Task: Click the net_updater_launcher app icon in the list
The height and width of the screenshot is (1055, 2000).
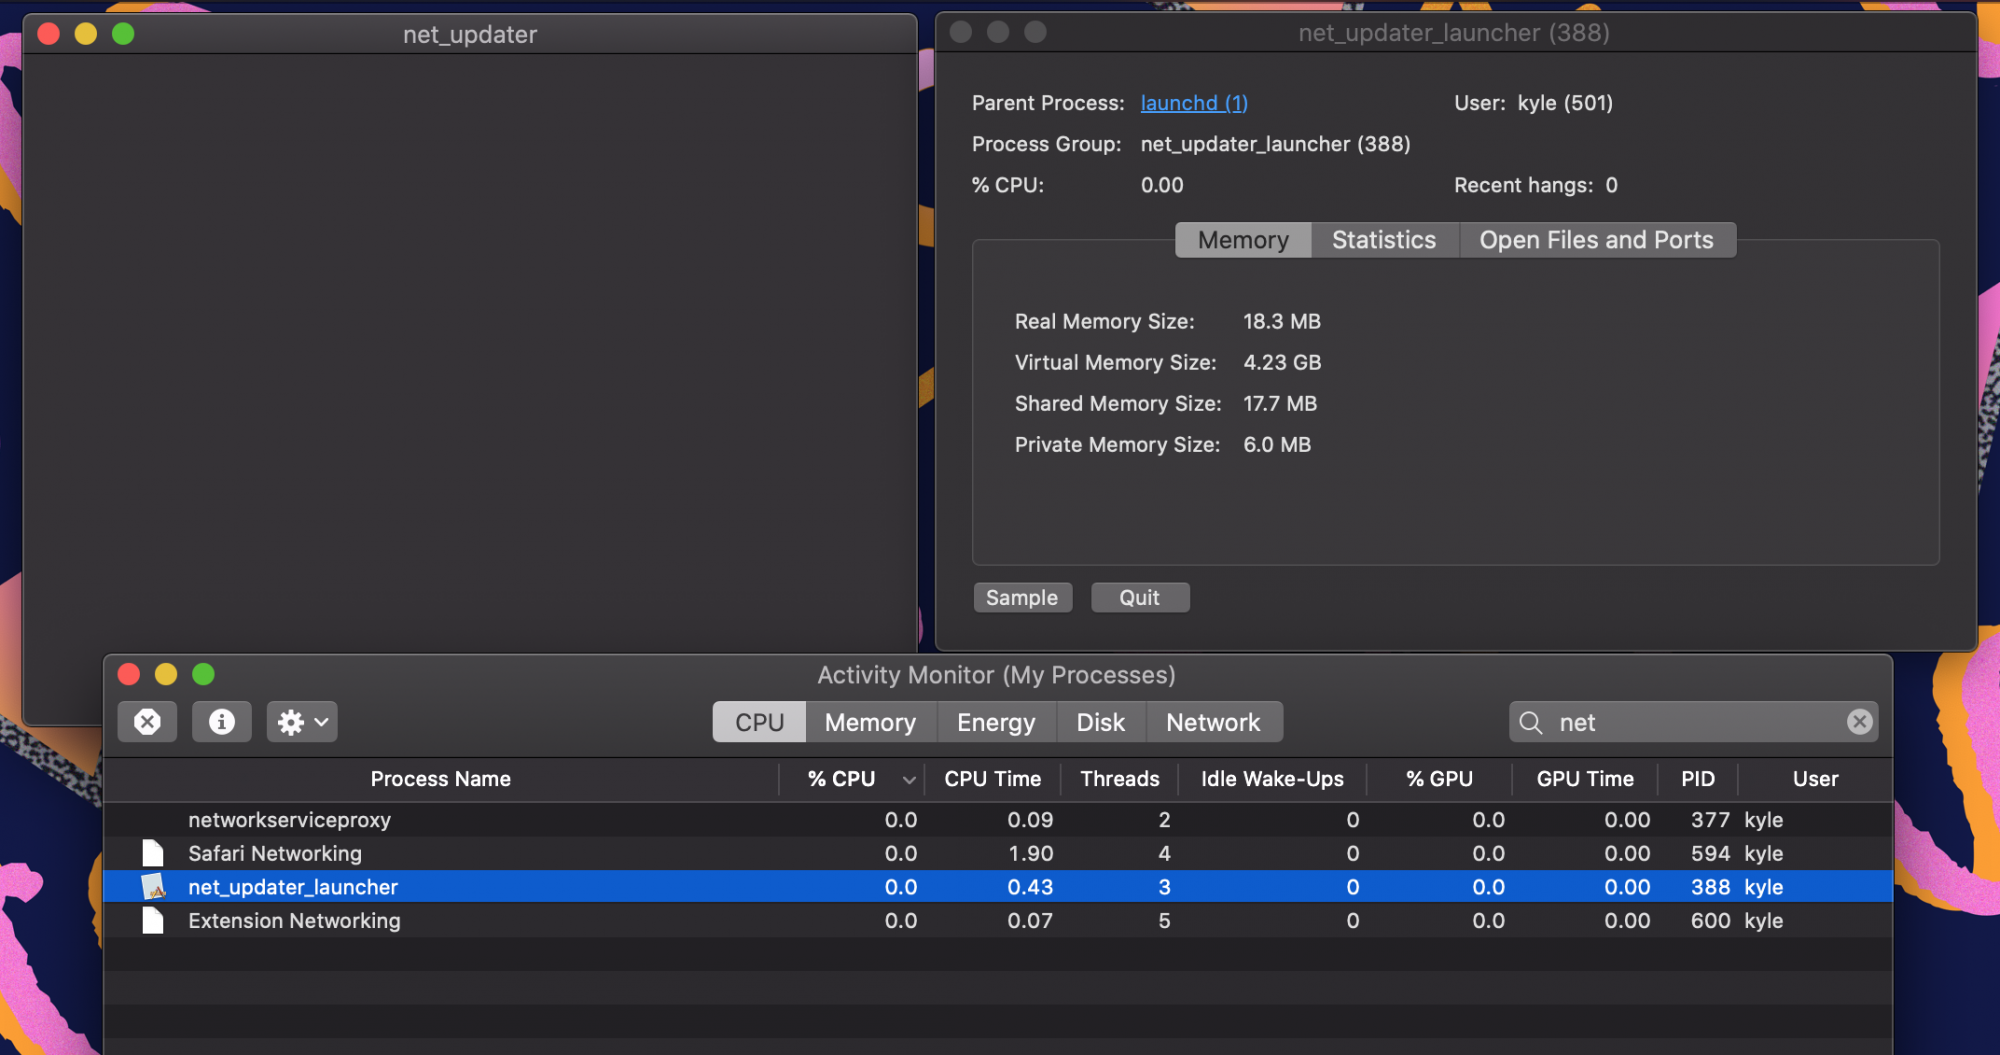Action: (153, 887)
